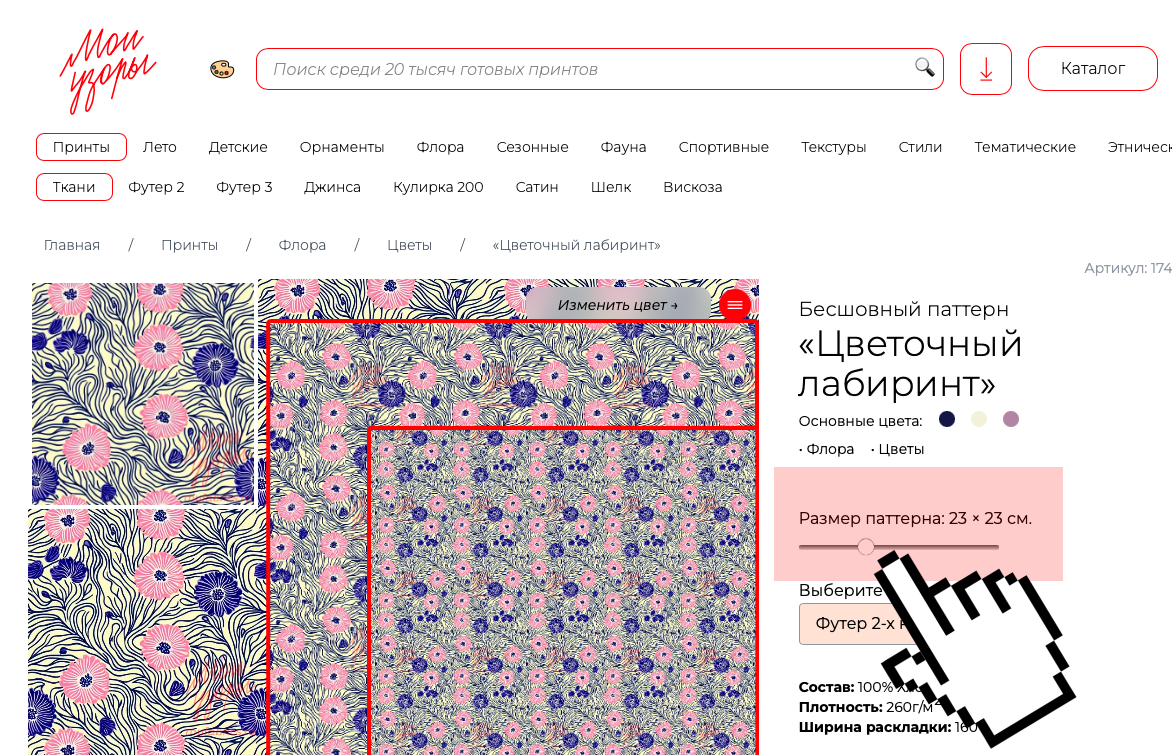Viewport: 1172px width, 755px height.
Task: Switch to the Принты tab
Action: point(81,147)
